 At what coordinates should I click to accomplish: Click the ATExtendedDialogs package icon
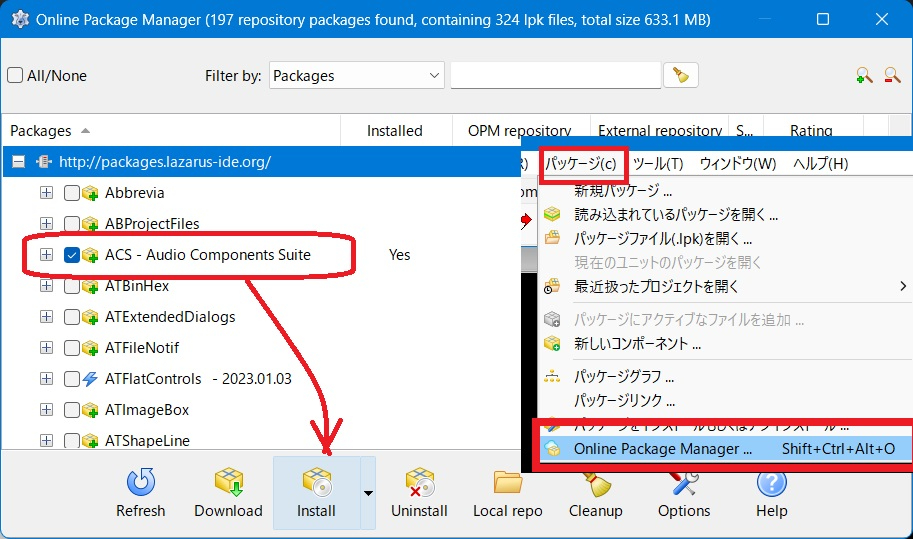[x=90, y=317]
